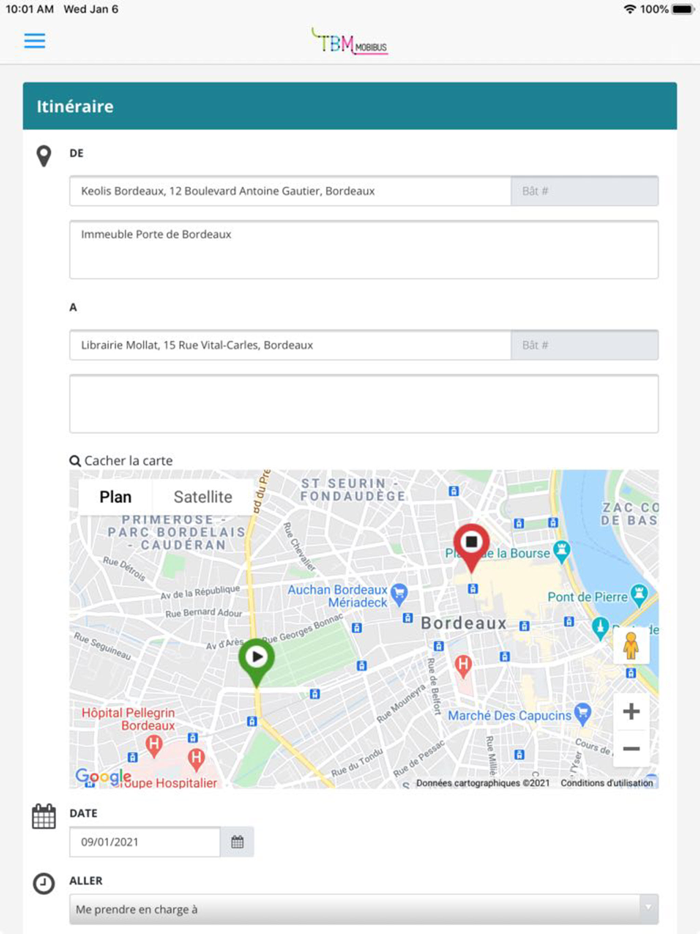Zoom in on the map
The image size is (700, 934).
[x=631, y=711]
